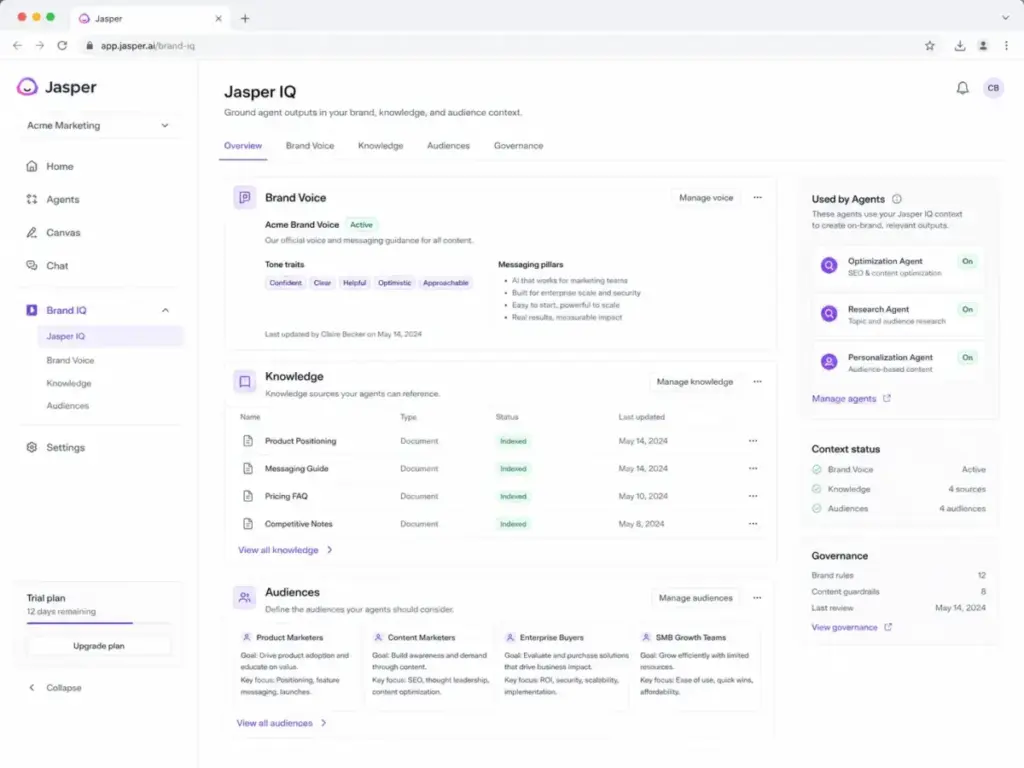
Task: Click the Jasper logo icon
Action: (x=27, y=87)
